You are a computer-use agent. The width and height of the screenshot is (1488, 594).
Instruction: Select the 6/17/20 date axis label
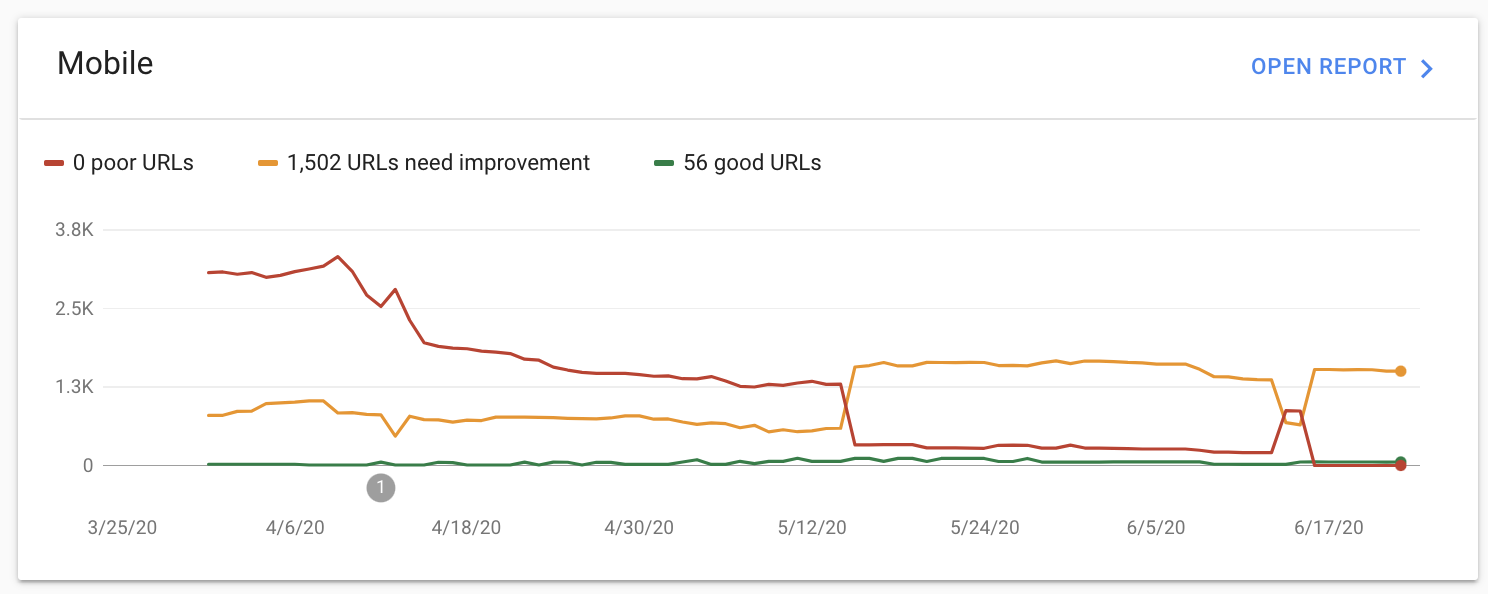[x=1330, y=527]
